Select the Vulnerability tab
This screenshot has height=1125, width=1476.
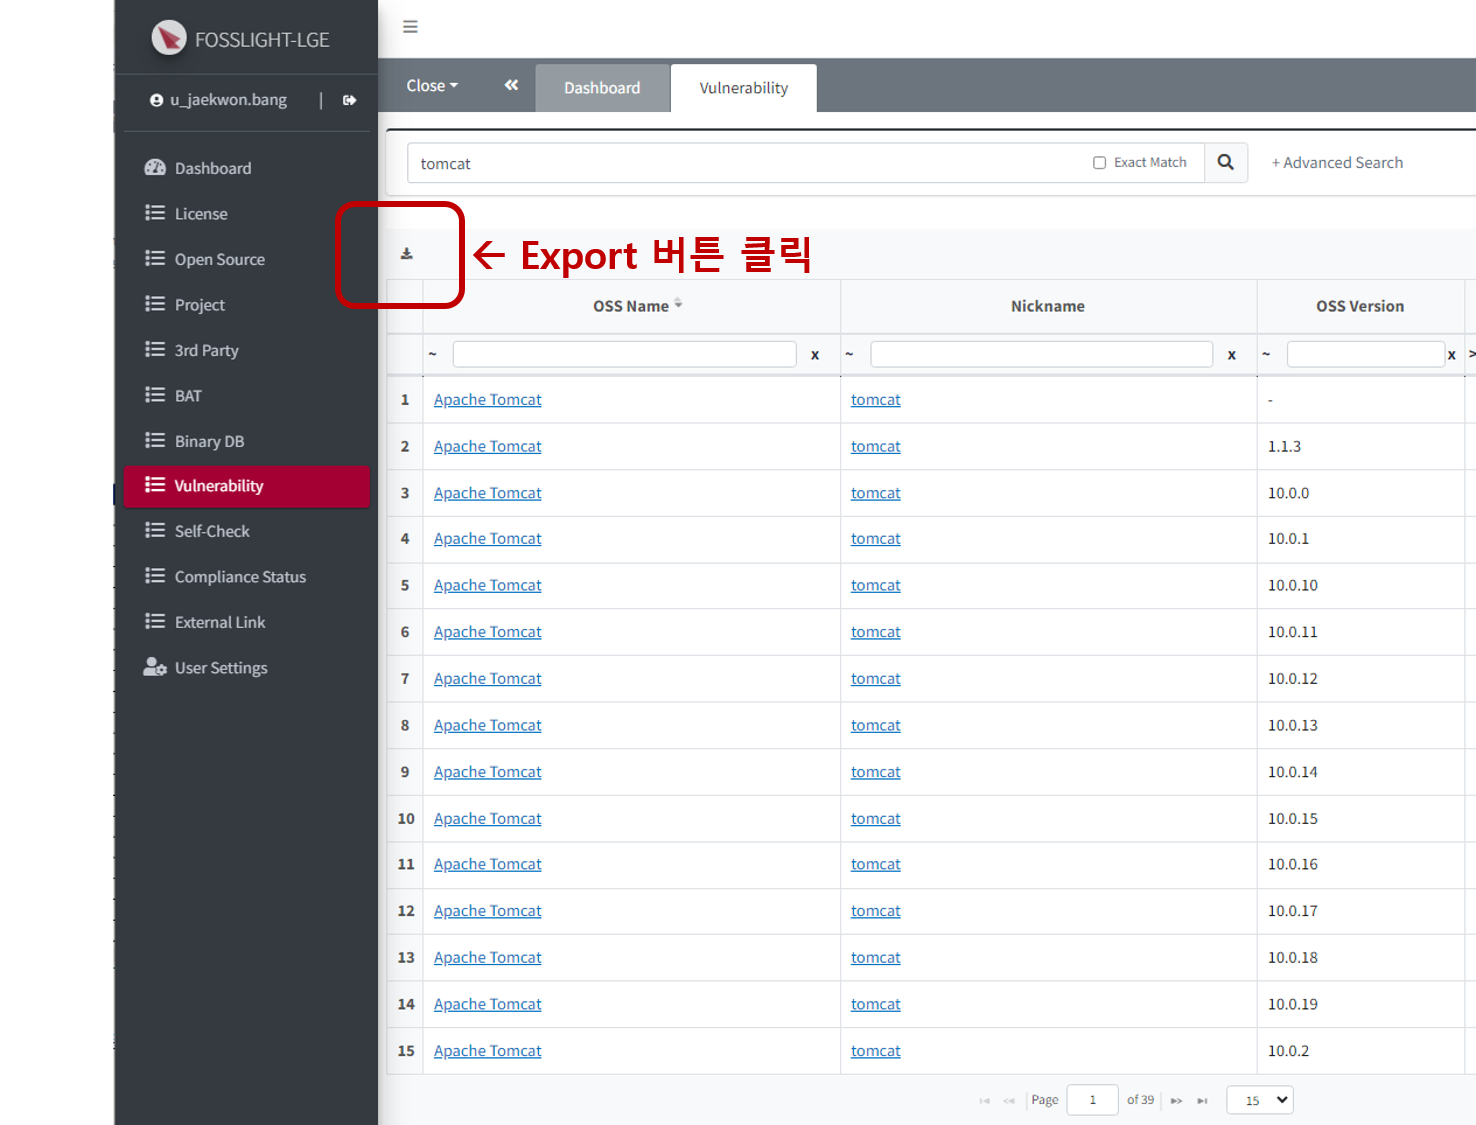743,88
